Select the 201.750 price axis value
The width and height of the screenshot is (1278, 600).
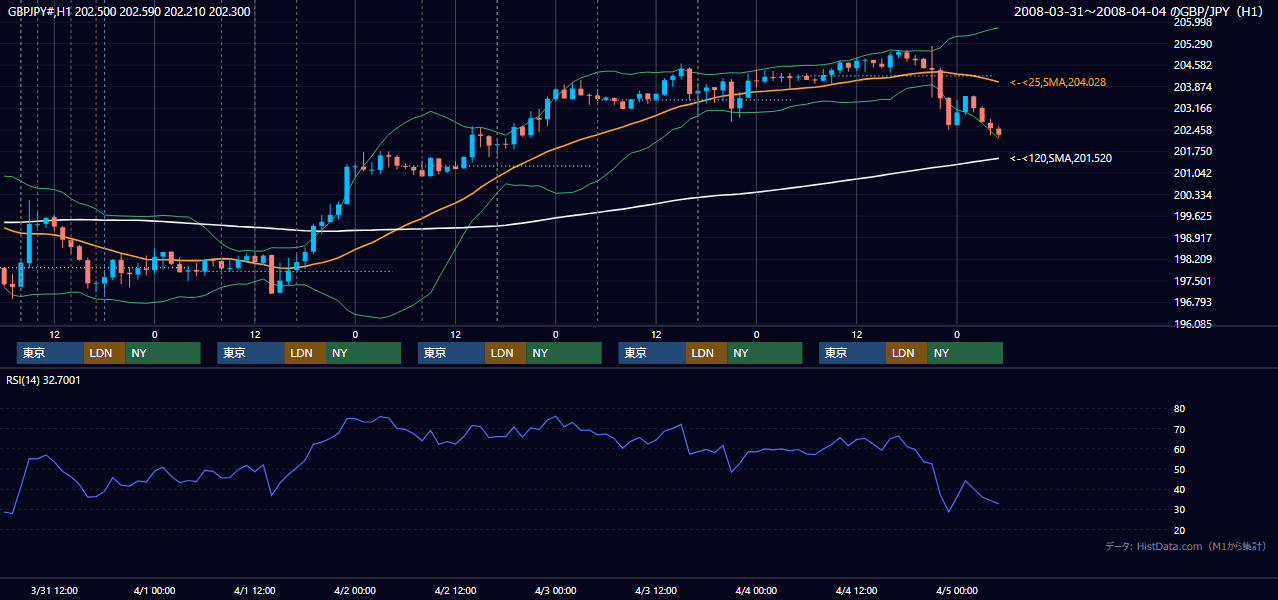tap(1193, 151)
